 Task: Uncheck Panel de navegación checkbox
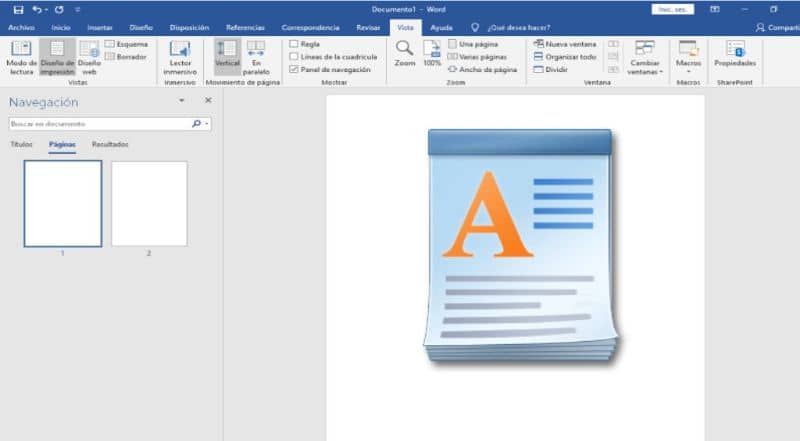point(293,69)
